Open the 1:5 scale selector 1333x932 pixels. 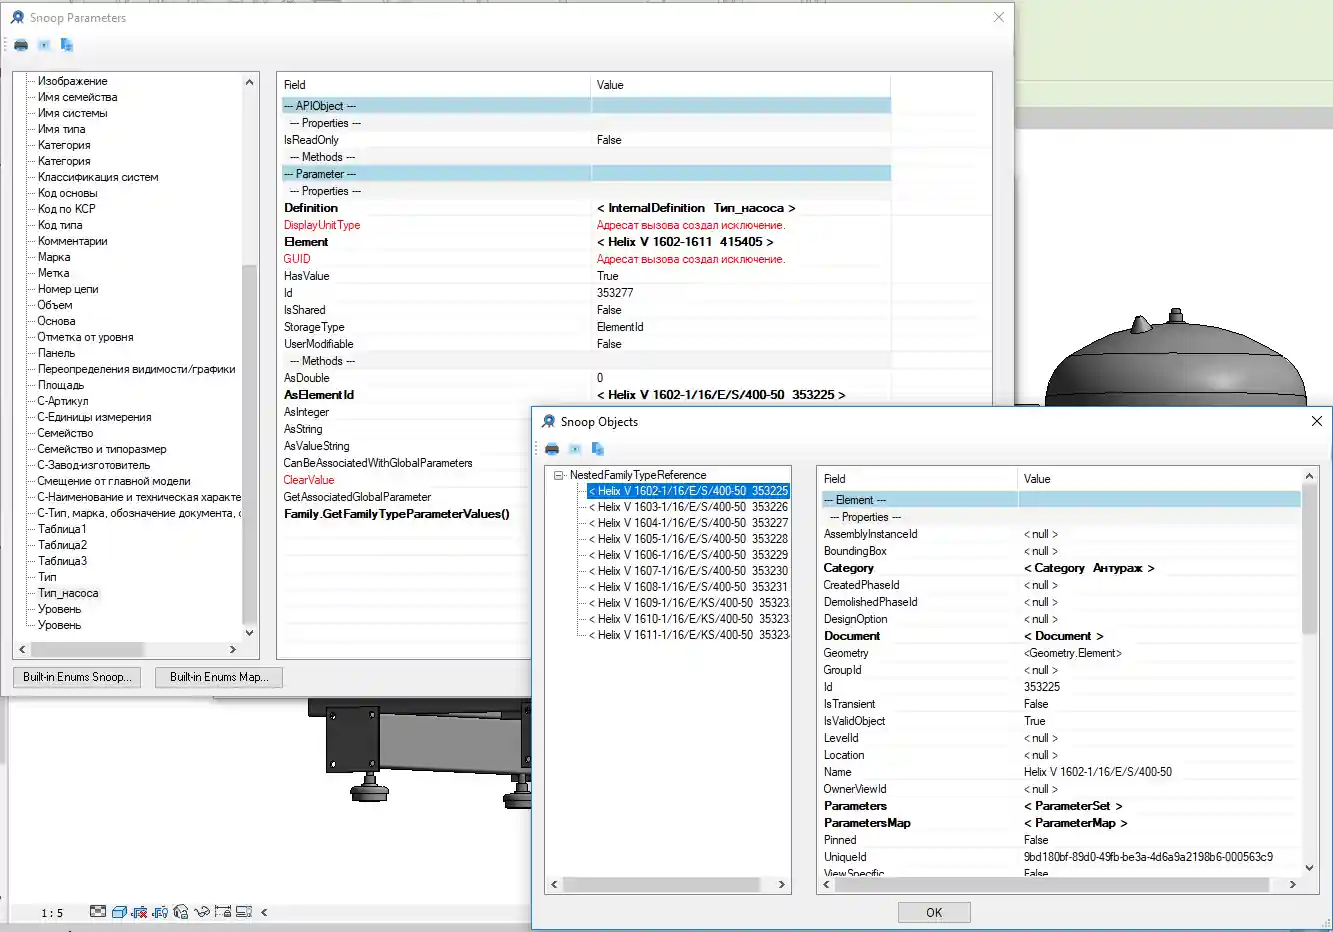click(x=50, y=911)
